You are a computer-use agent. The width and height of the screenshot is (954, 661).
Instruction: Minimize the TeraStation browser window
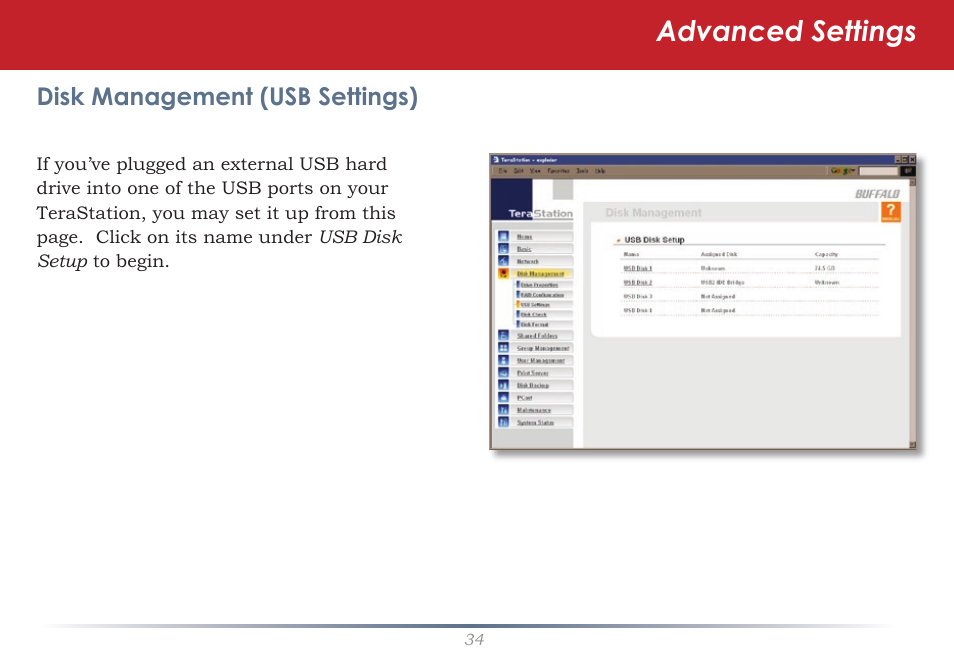pos(897,159)
